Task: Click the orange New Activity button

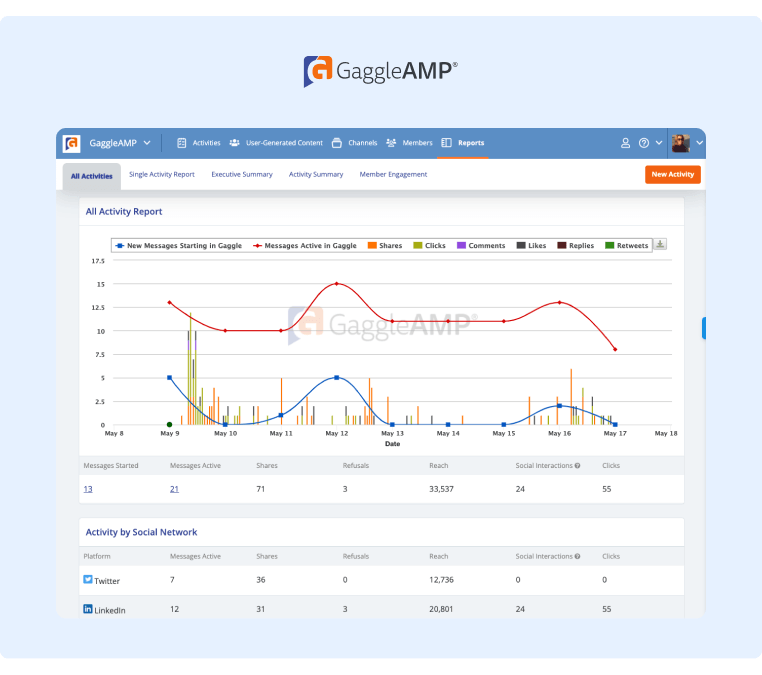Action: [x=672, y=174]
